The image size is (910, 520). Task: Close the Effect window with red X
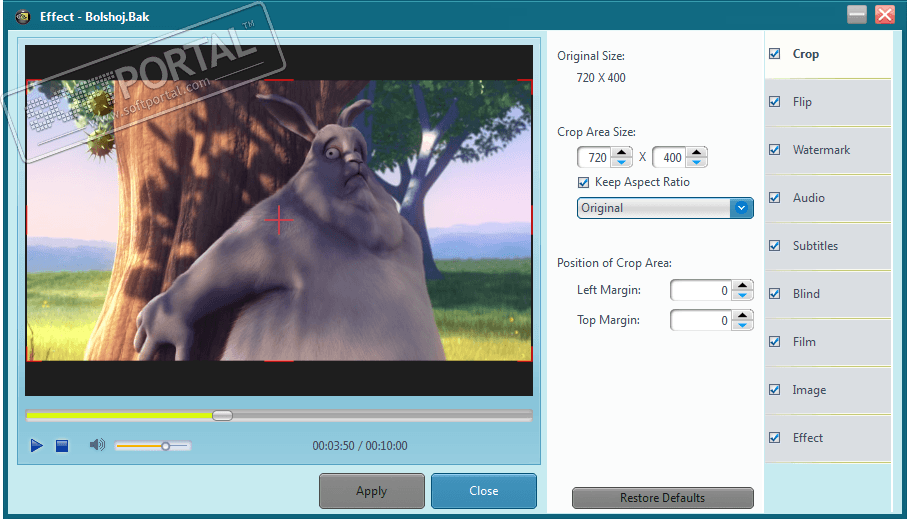tap(884, 15)
